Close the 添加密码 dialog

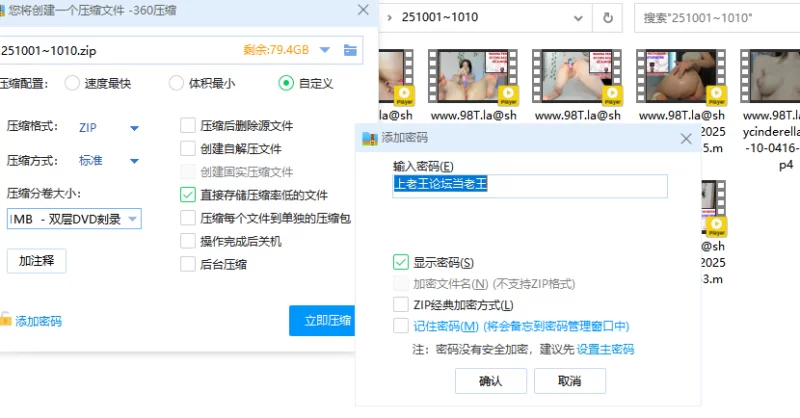(x=686, y=138)
